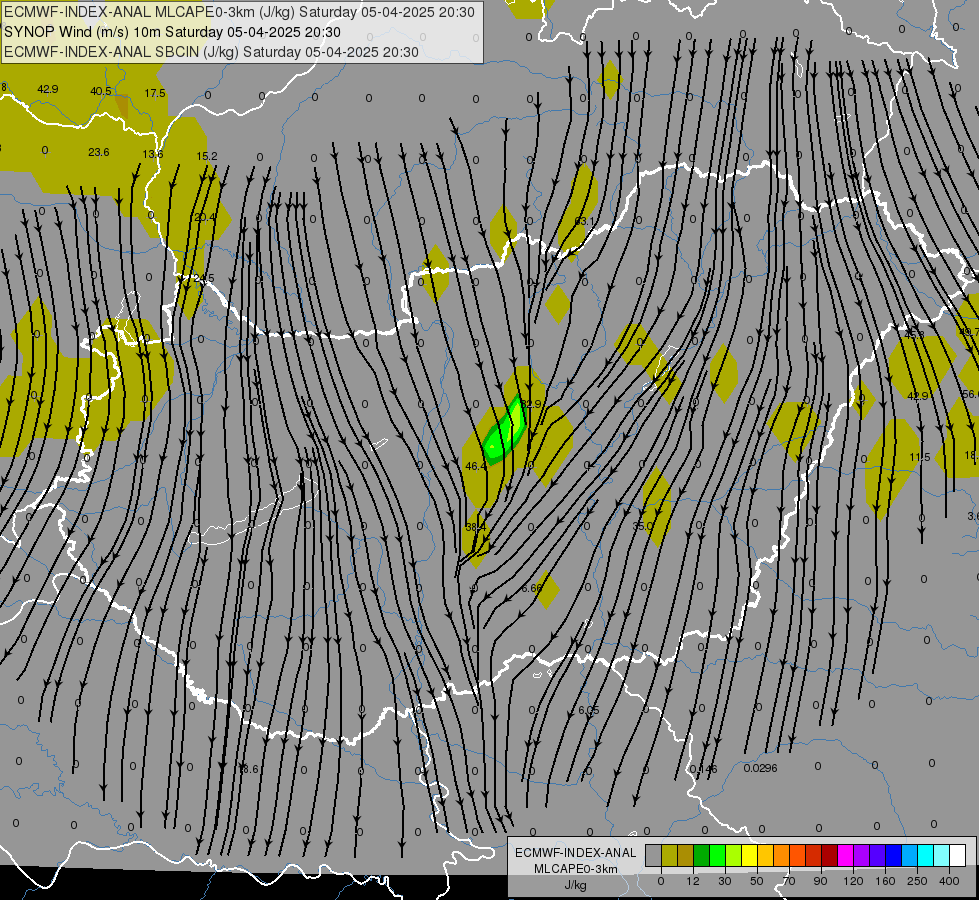
Task: Select the 46.4 value near green area
Action: click(476, 466)
